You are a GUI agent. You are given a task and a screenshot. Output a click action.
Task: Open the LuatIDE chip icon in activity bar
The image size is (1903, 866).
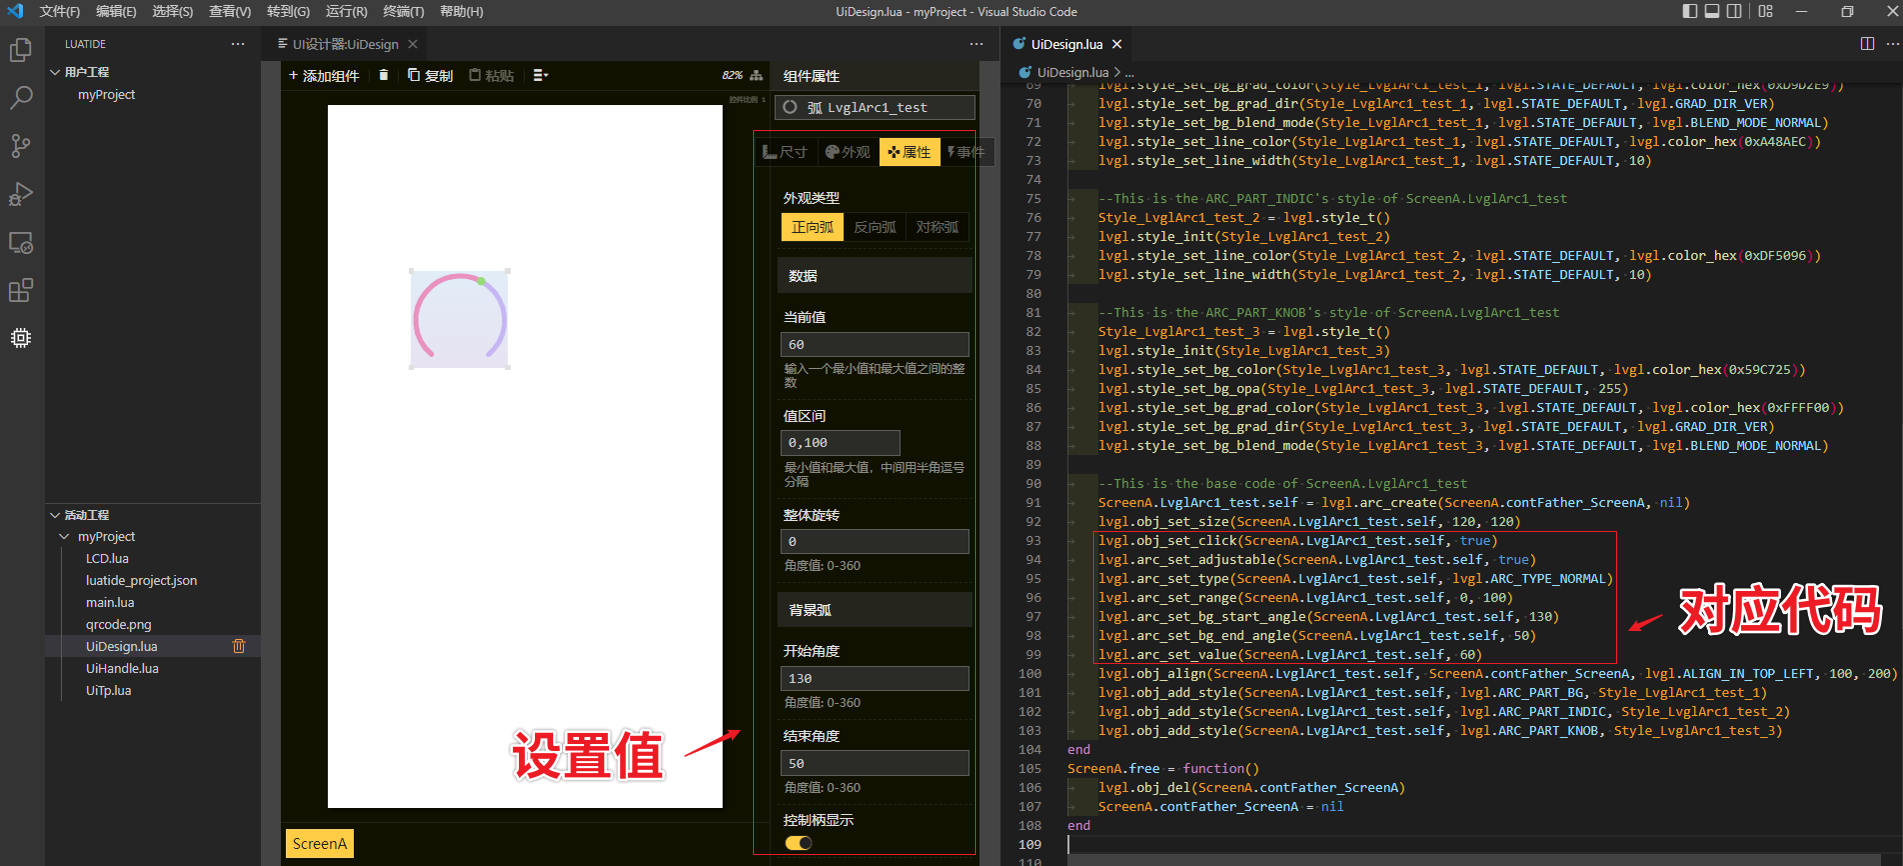(21, 338)
